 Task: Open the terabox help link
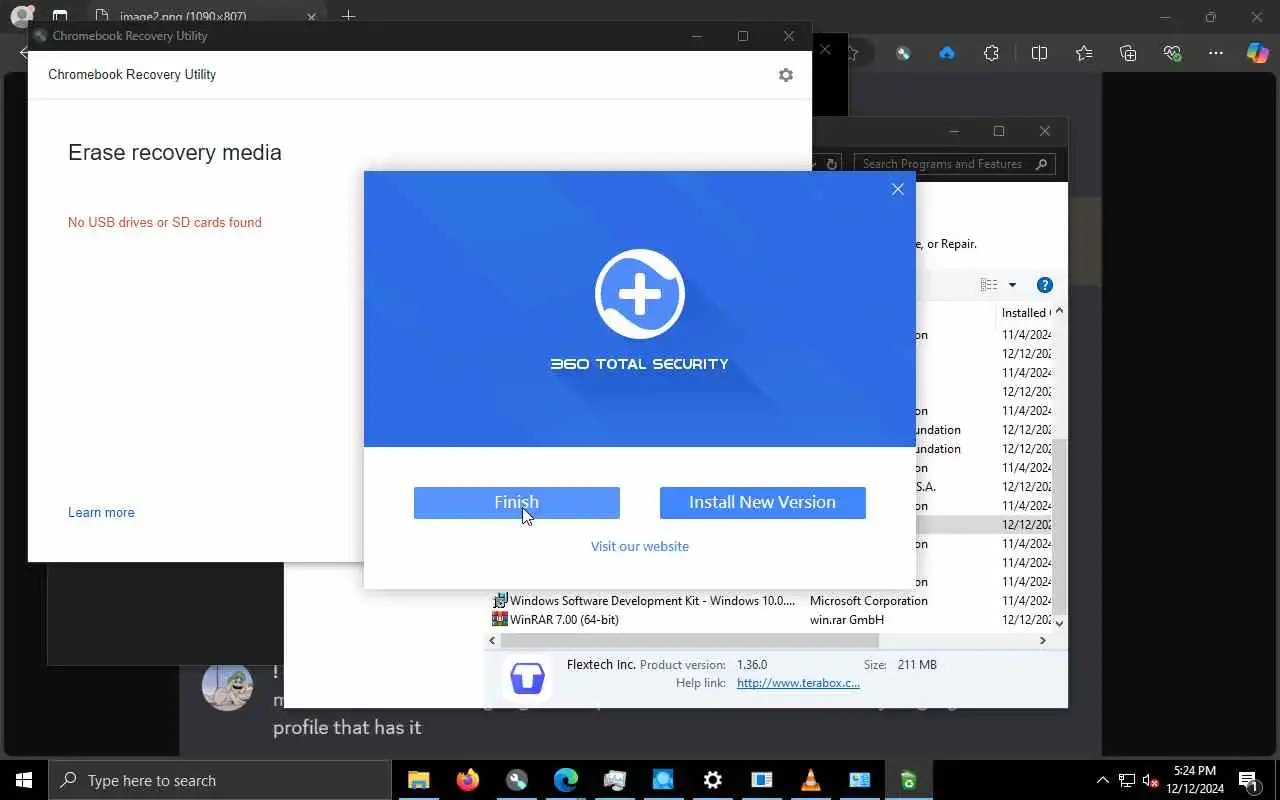[x=798, y=683]
